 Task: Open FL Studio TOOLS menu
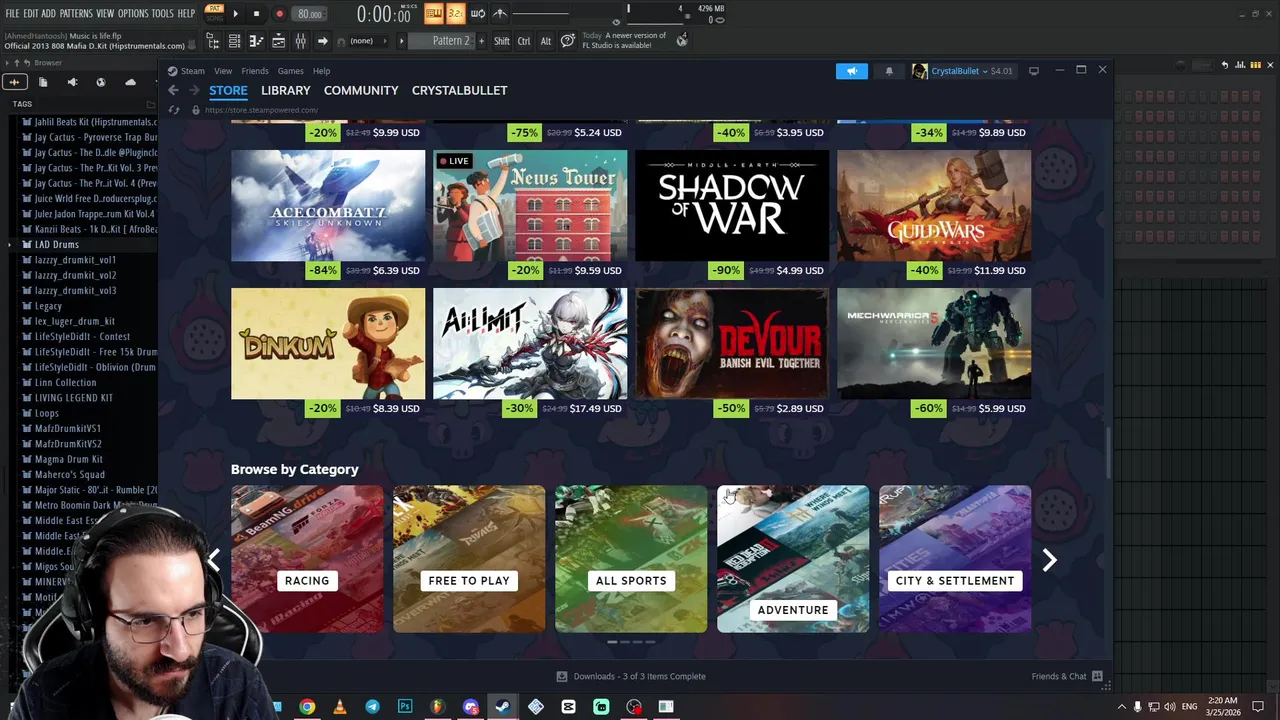(162, 13)
